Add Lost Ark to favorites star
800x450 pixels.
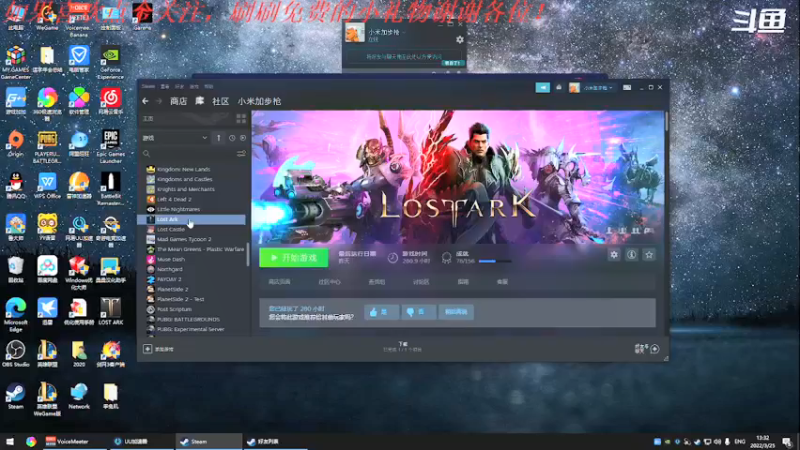click(649, 255)
